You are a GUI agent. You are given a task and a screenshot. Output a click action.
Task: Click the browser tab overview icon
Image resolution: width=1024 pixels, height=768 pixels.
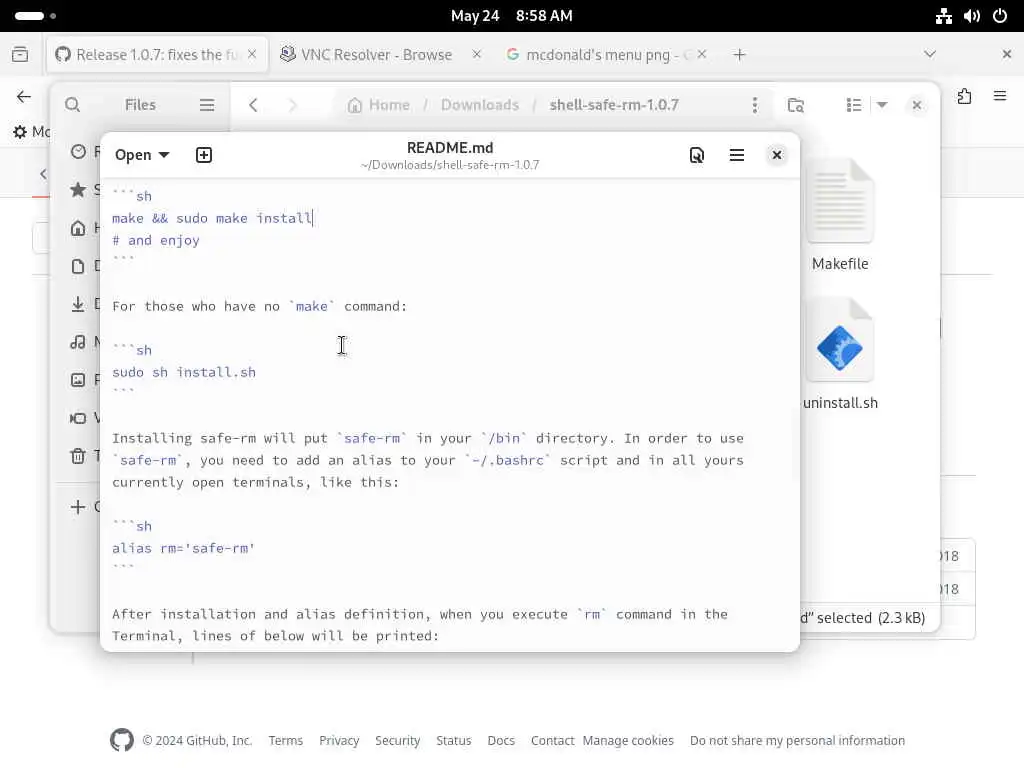20,54
